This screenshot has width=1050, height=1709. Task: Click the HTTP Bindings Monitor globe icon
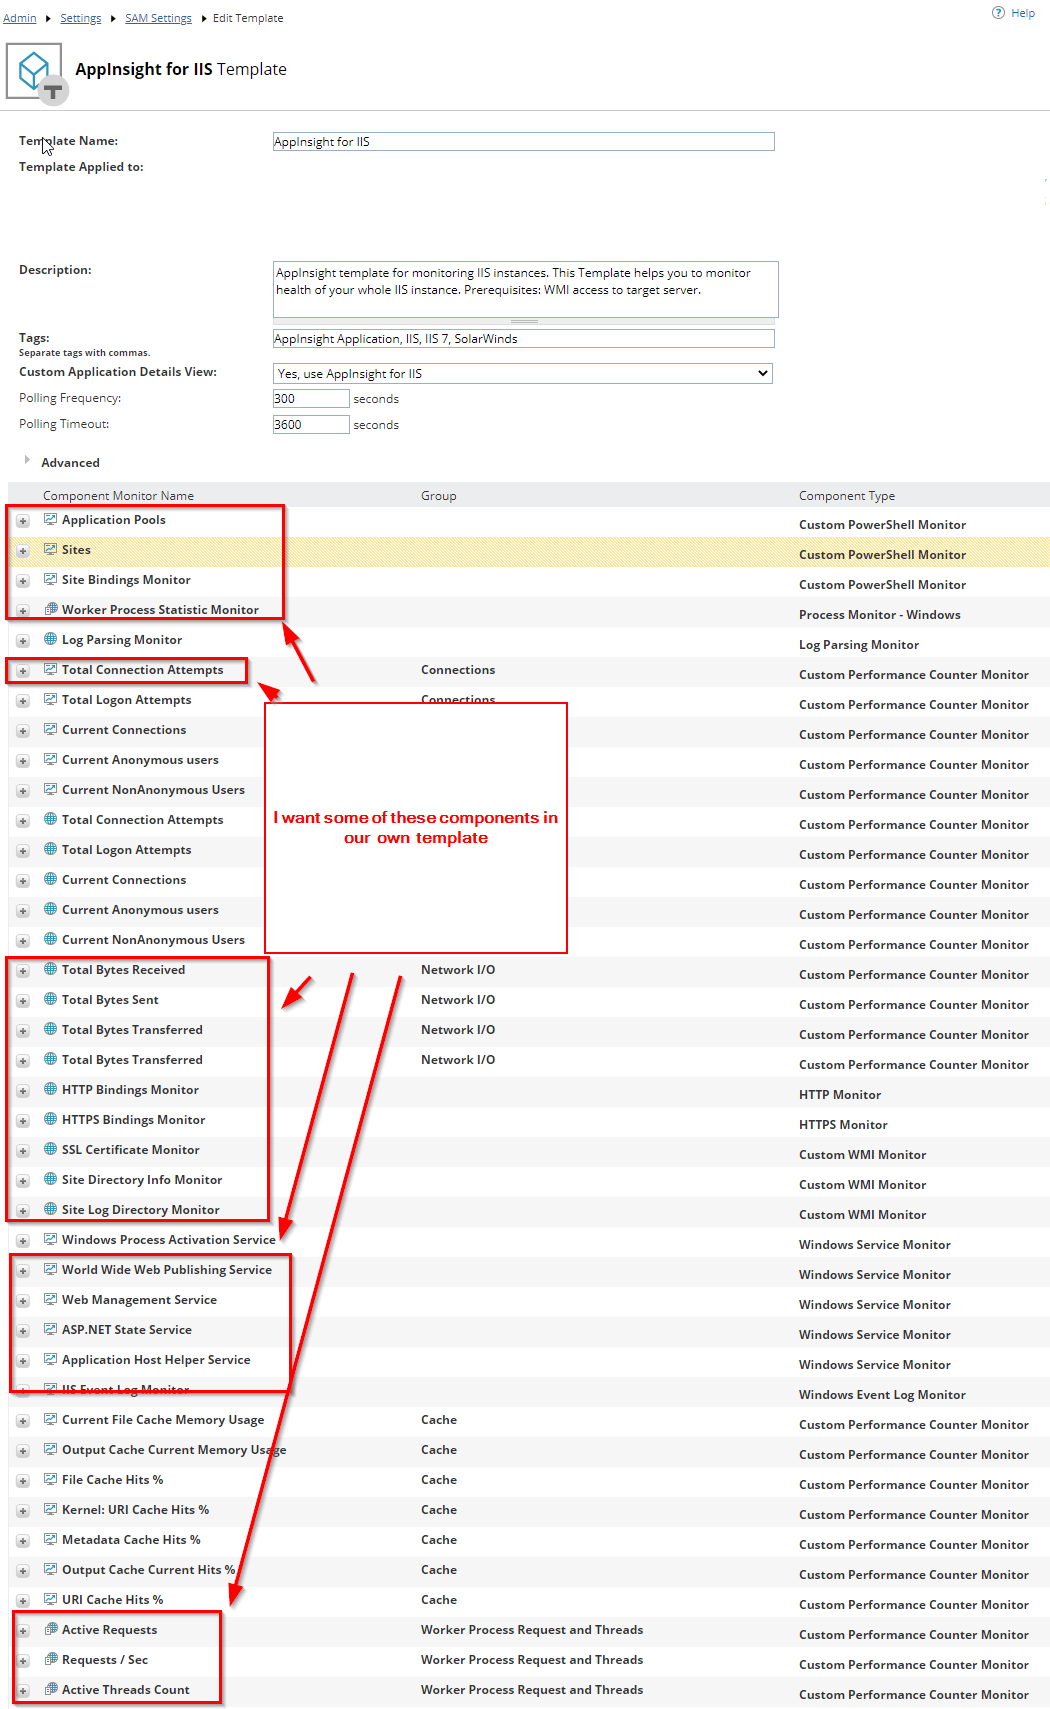coord(50,1089)
